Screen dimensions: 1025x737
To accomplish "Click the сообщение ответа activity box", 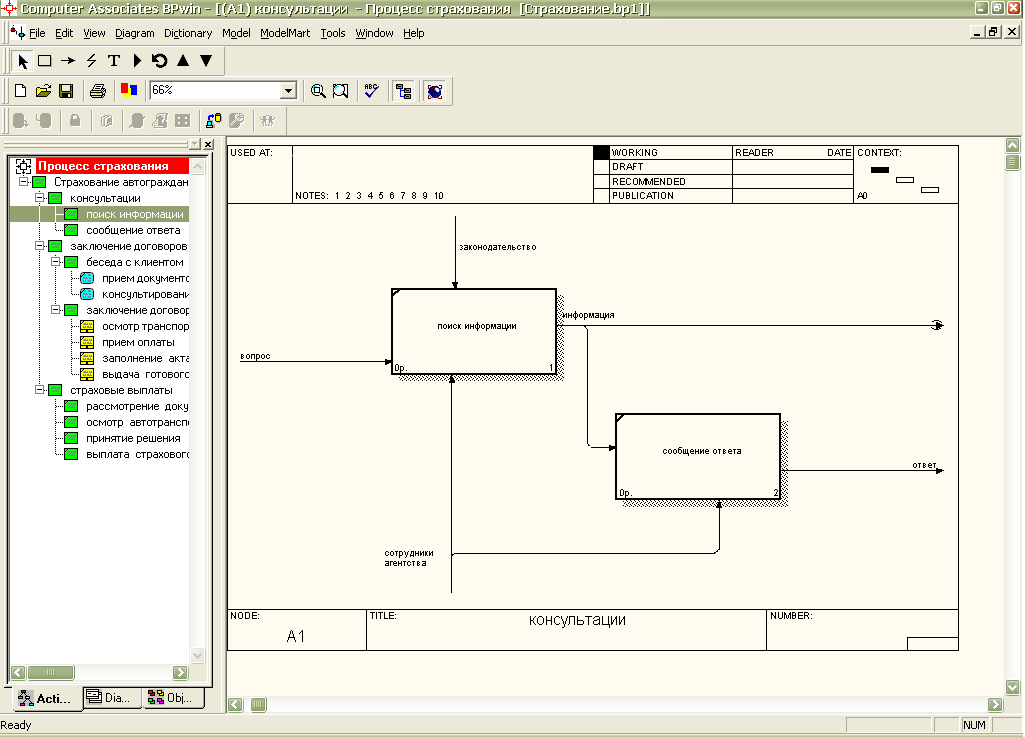I will pos(698,456).
